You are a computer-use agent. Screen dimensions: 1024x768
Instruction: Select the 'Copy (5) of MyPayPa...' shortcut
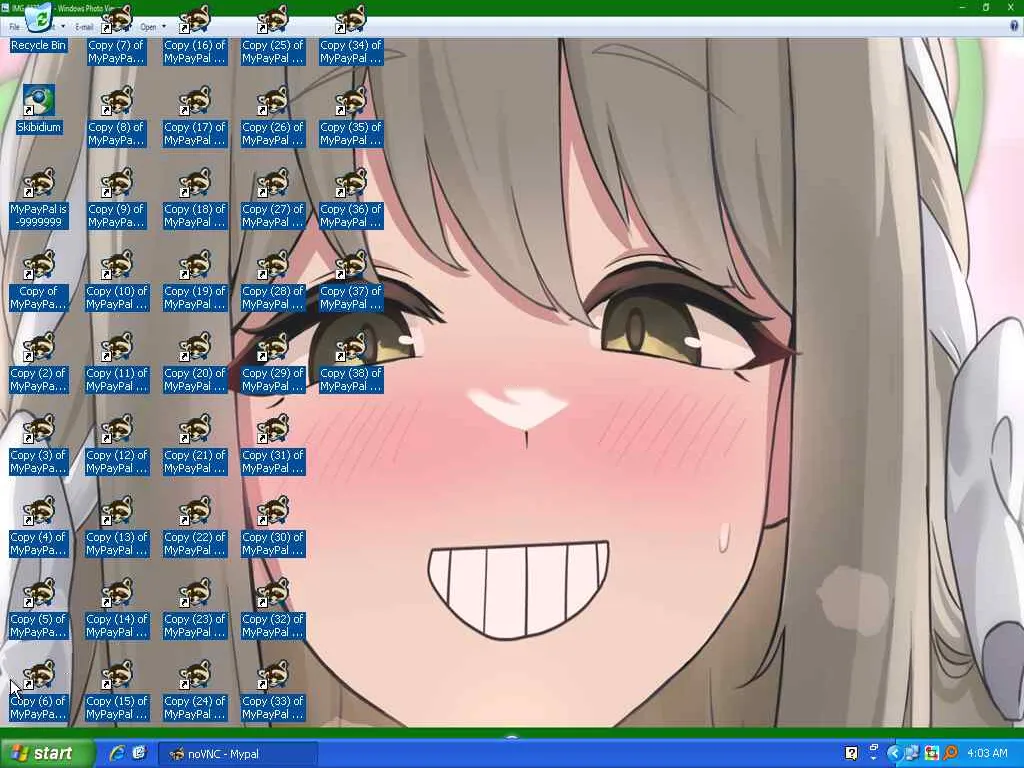point(39,609)
